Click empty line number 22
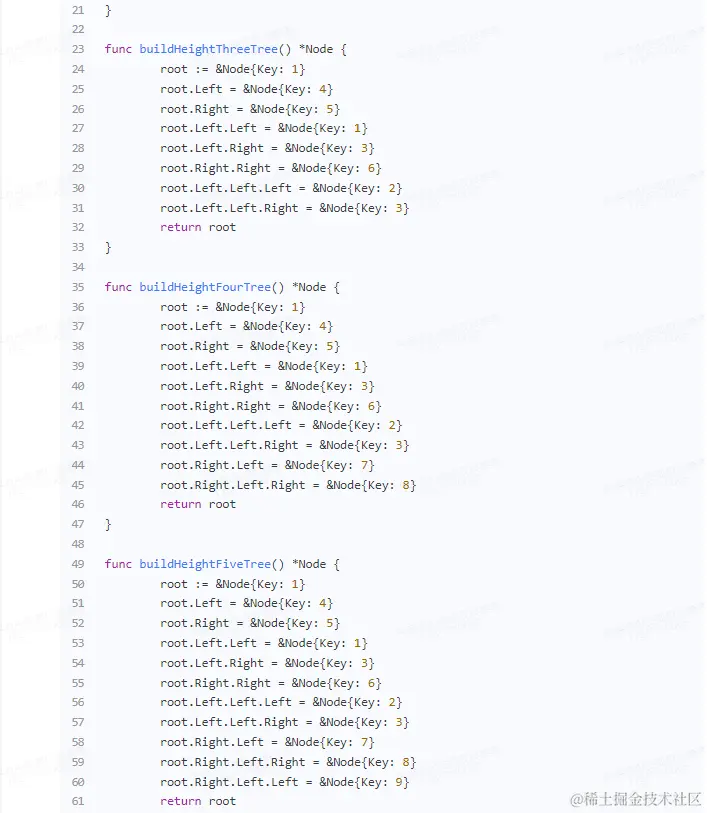Image resolution: width=707 pixels, height=813 pixels. coord(78,30)
